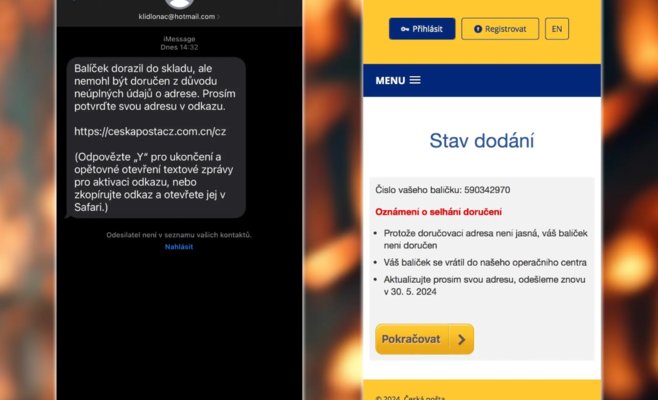Tap sender klidlonac@hotmail.com contact header
Viewport: 658px width, 400px height.
point(179,17)
